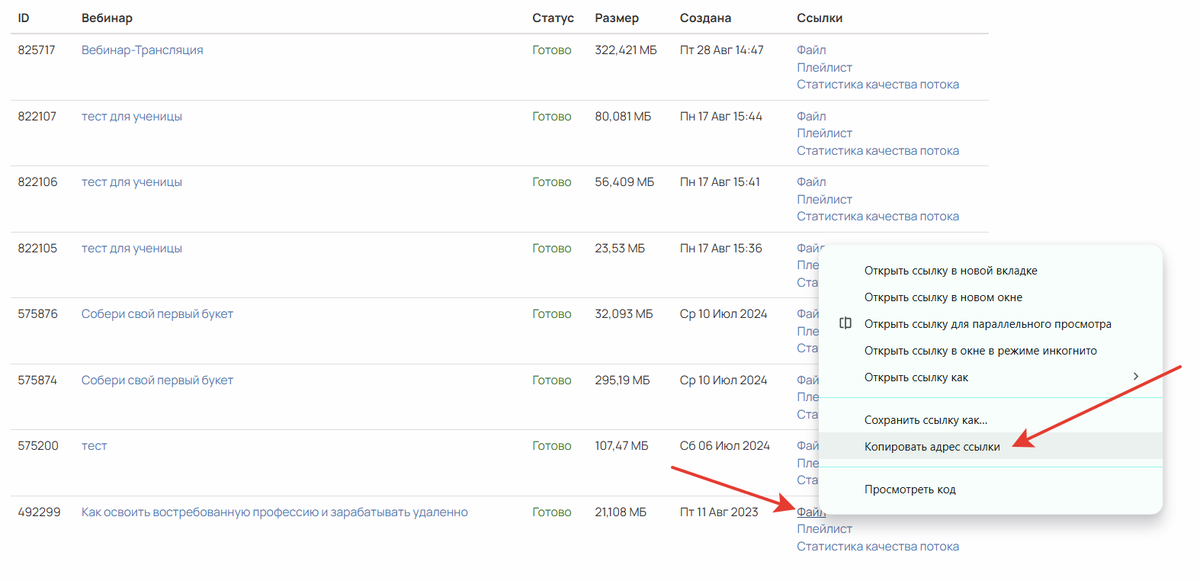Screen dimensions: 1200x581
Task: Open 'тест для ученицы' in row 822106
Action: 132,182
